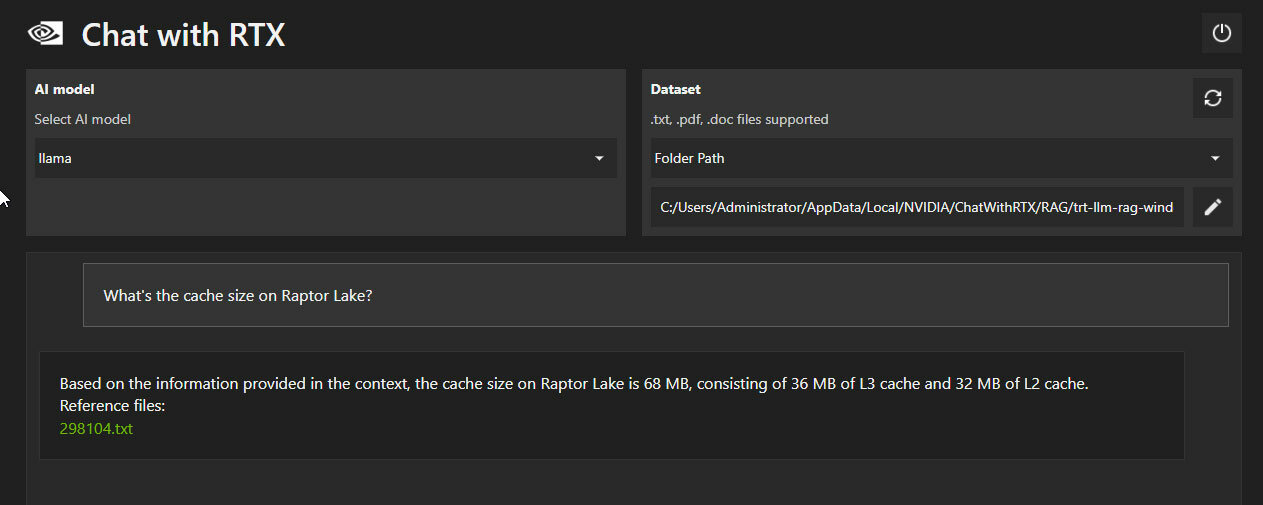Click the Chat with RTX title
Viewport: 1263px width, 505px height.
183,35
